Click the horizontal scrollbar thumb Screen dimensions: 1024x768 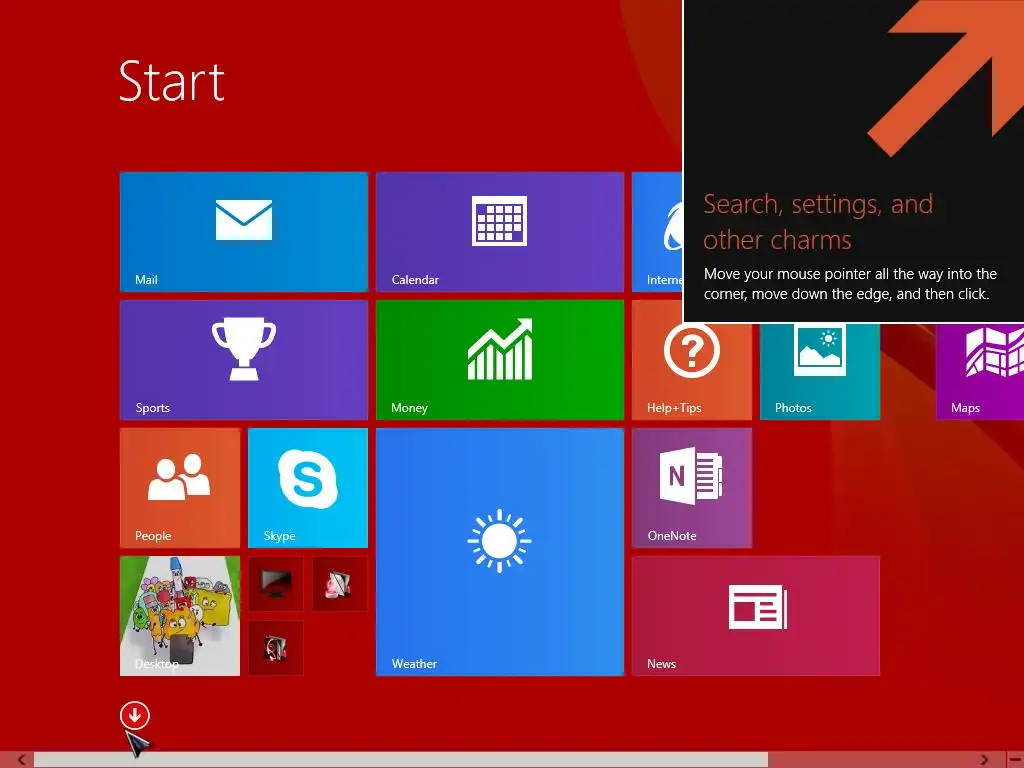click(x=400, y=760)
